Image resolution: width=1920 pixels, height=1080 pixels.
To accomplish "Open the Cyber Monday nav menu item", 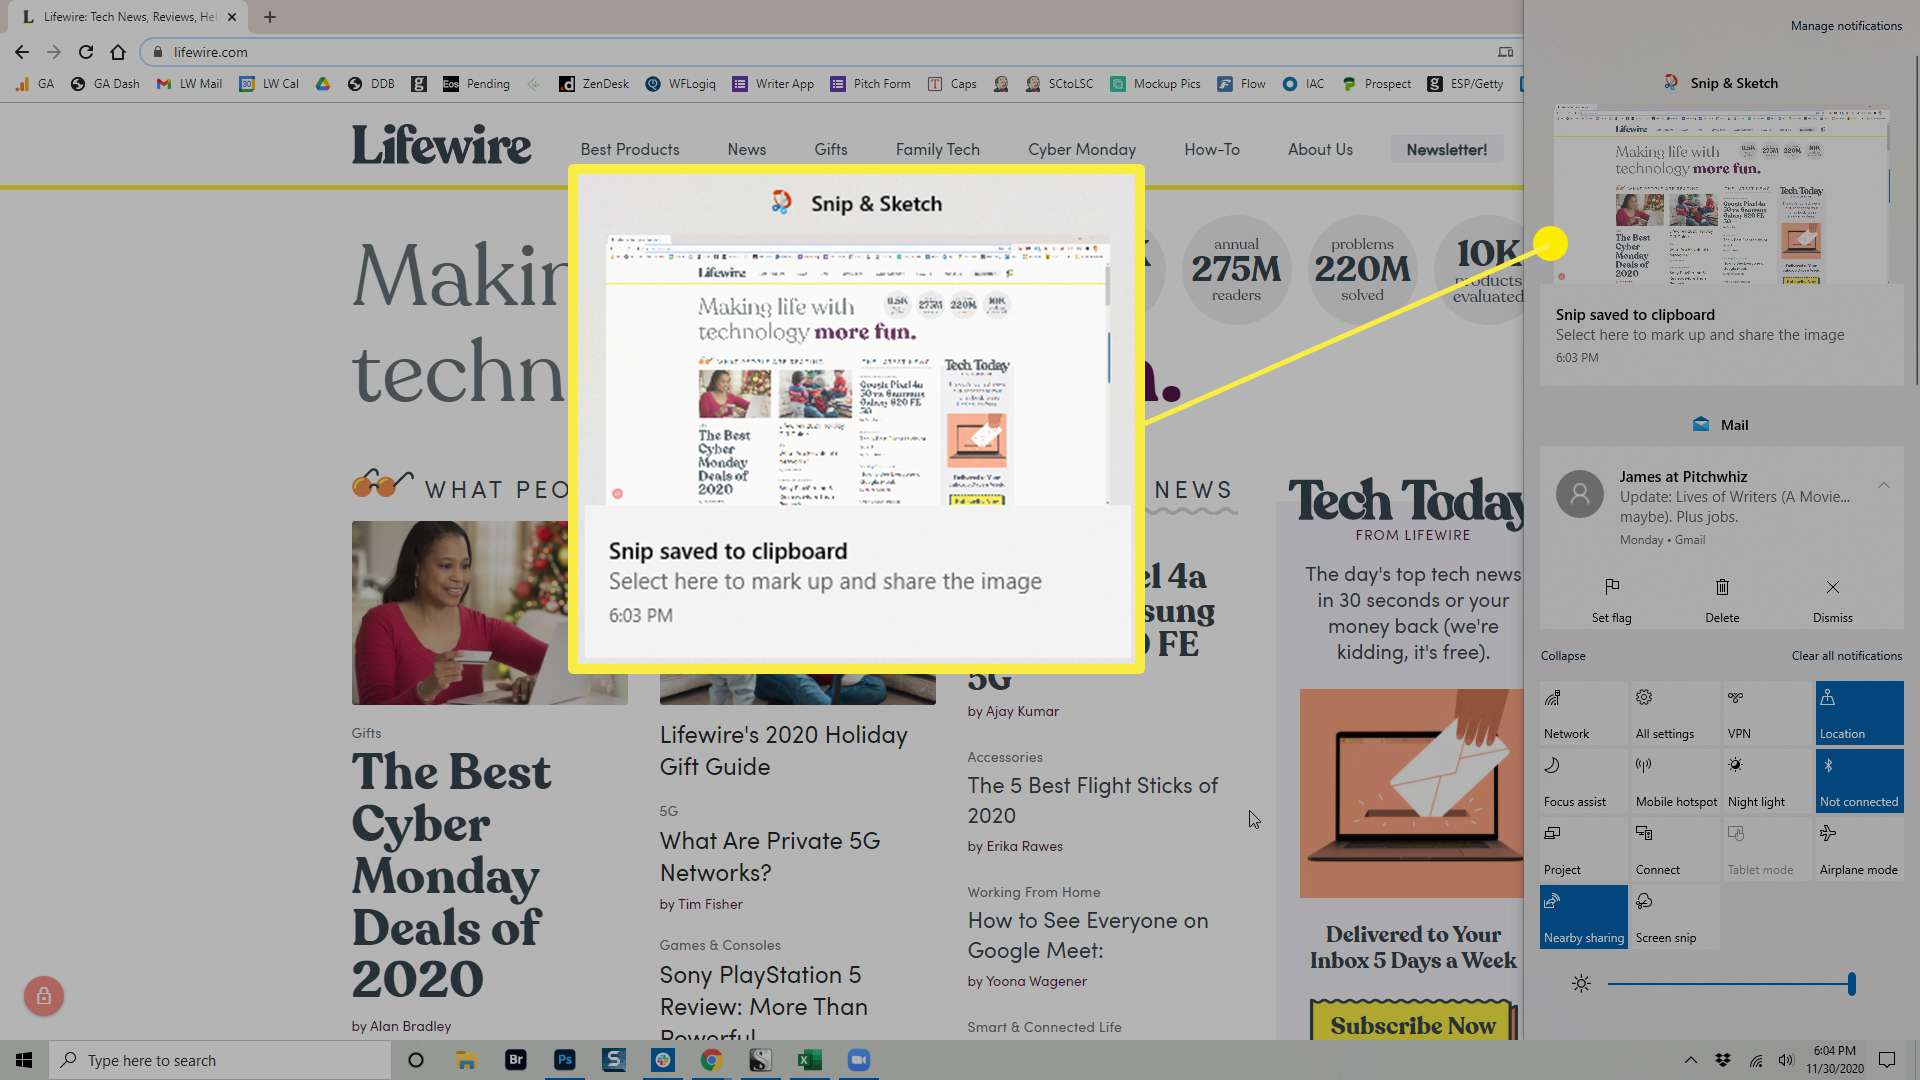I will [x=1083, y=149].
